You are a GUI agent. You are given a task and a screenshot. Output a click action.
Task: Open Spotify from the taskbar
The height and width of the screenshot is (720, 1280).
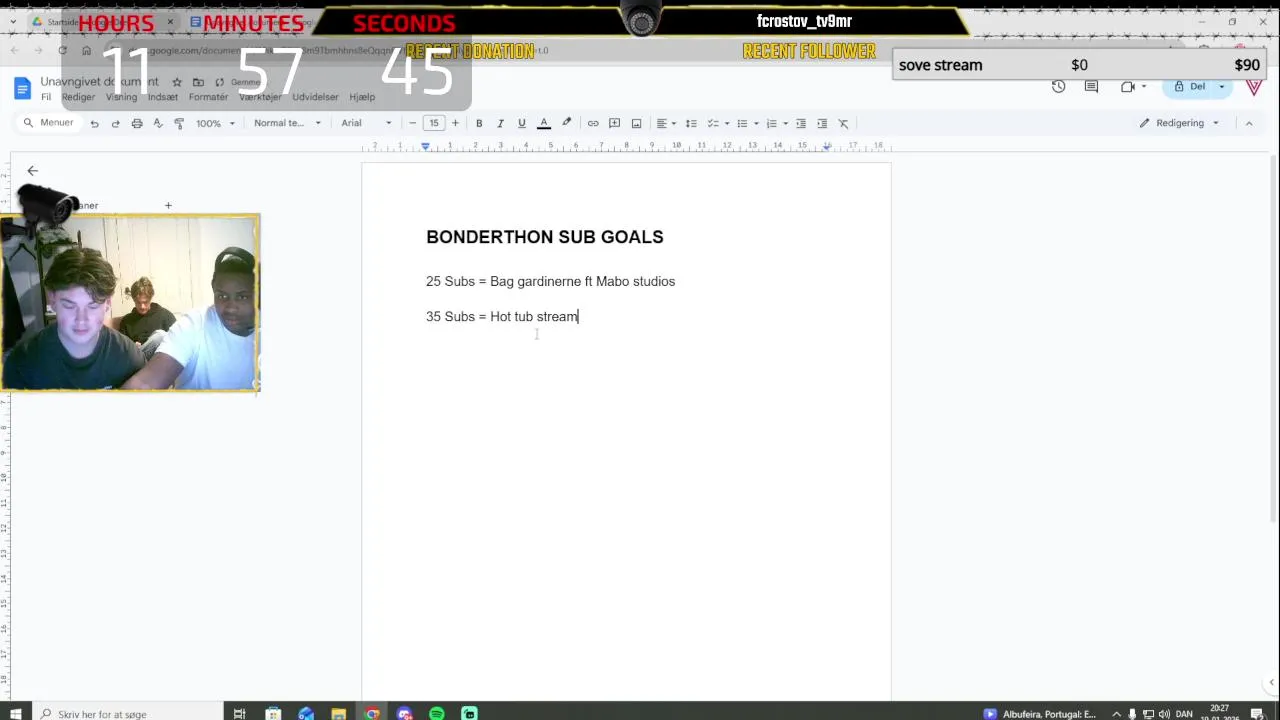tap(437, 713)
